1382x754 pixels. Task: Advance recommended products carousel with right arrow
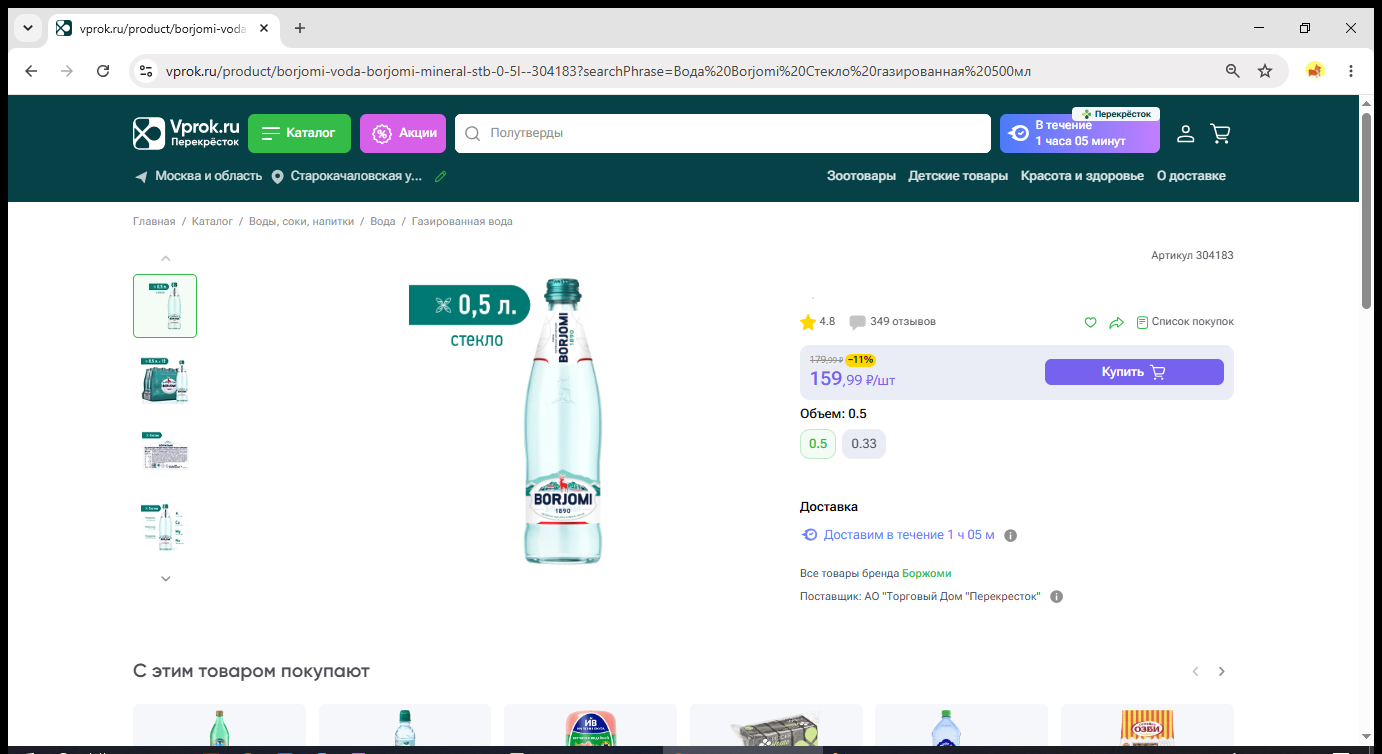click(1221, 672)
